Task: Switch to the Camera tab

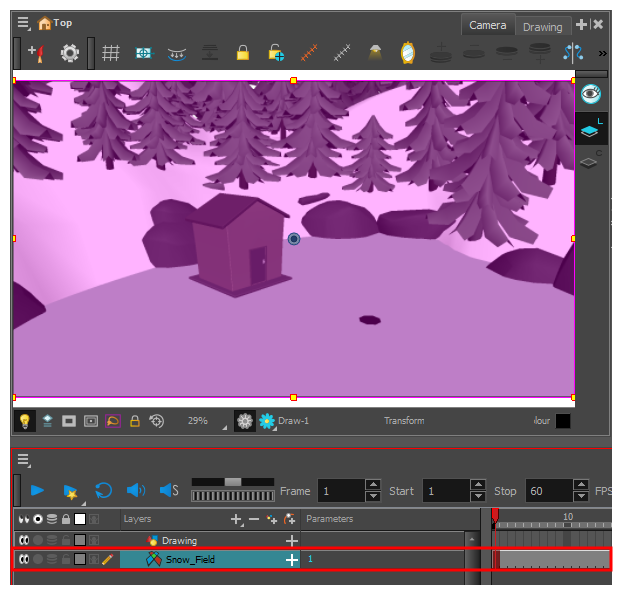Action: (487, 25)
